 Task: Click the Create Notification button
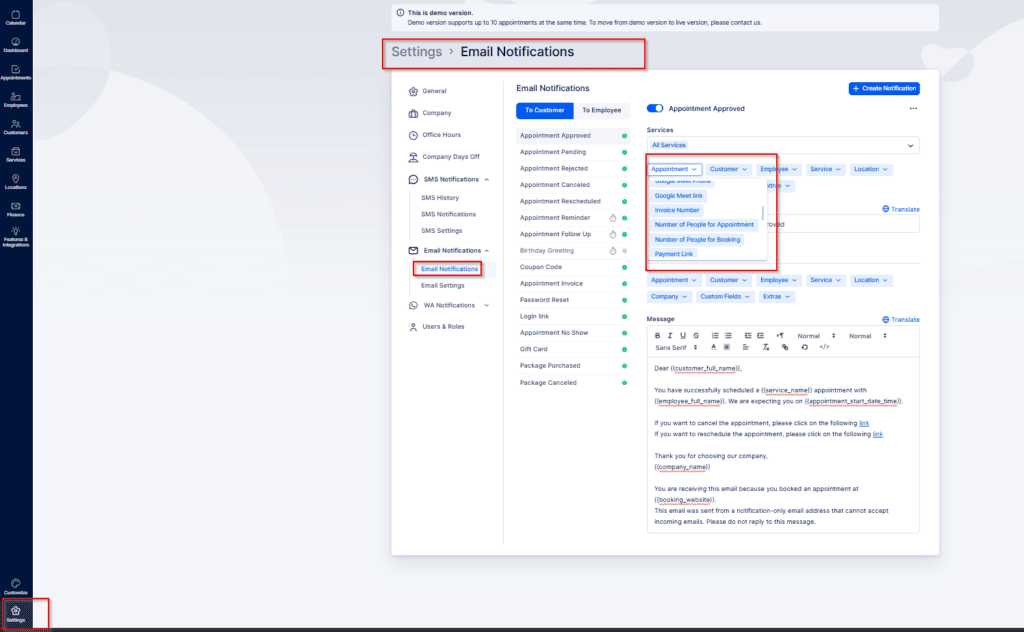tap(884, 88)
